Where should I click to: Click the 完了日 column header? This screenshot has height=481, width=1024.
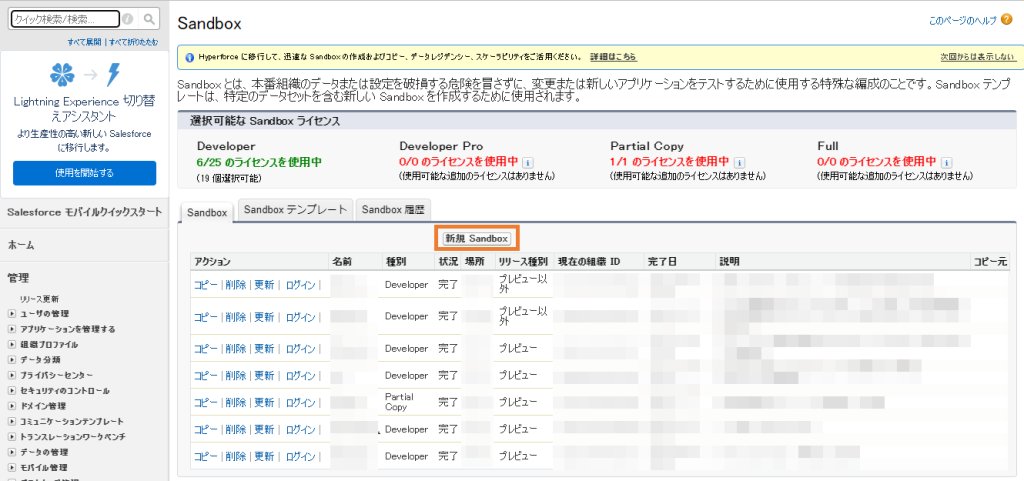pos(662,262)
